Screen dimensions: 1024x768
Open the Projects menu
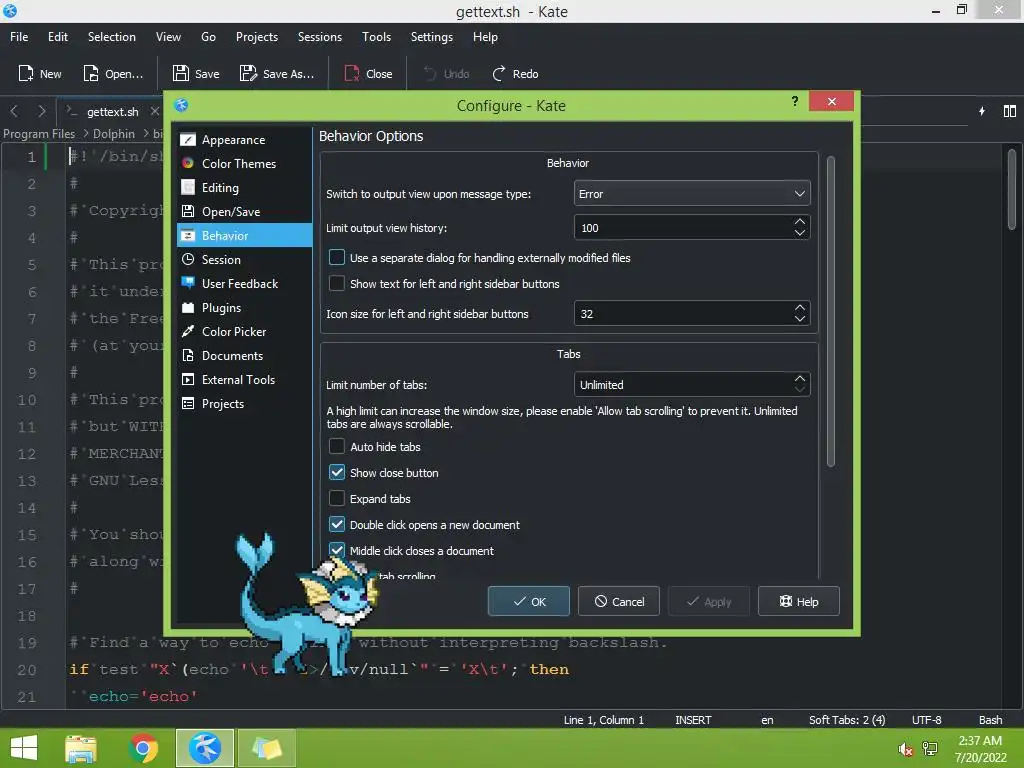pos(257,37)
